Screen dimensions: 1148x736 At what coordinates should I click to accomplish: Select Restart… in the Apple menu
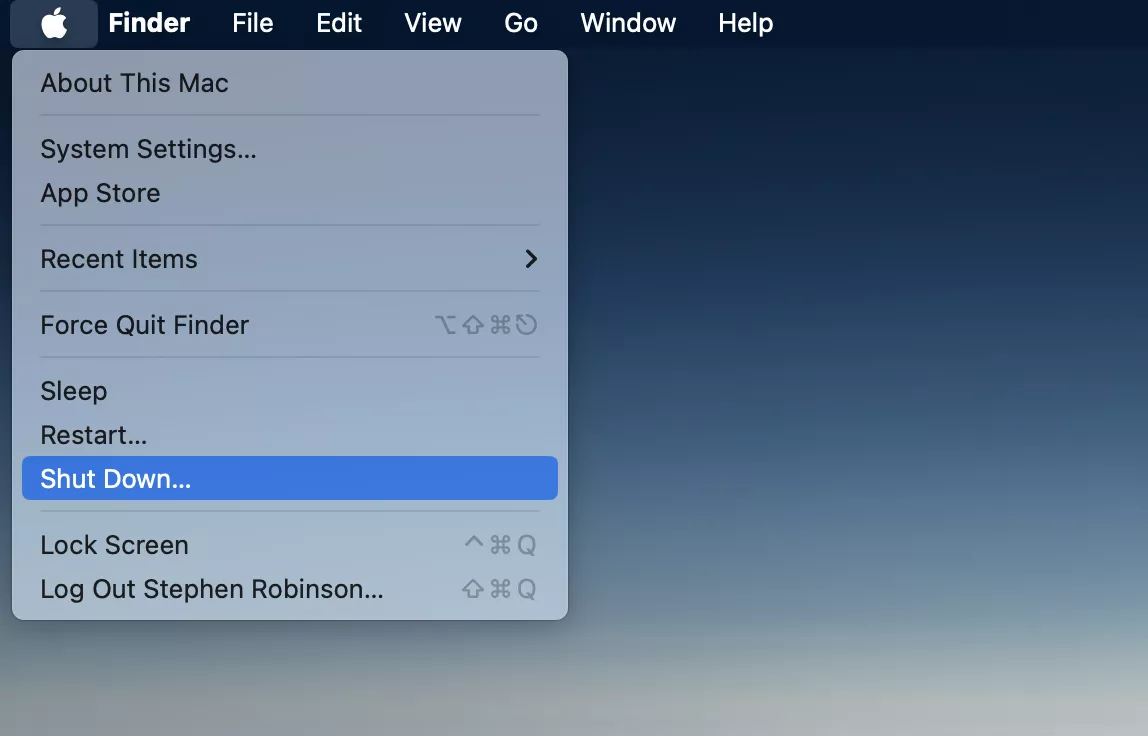pyautogui.click(x=93, y=435)
